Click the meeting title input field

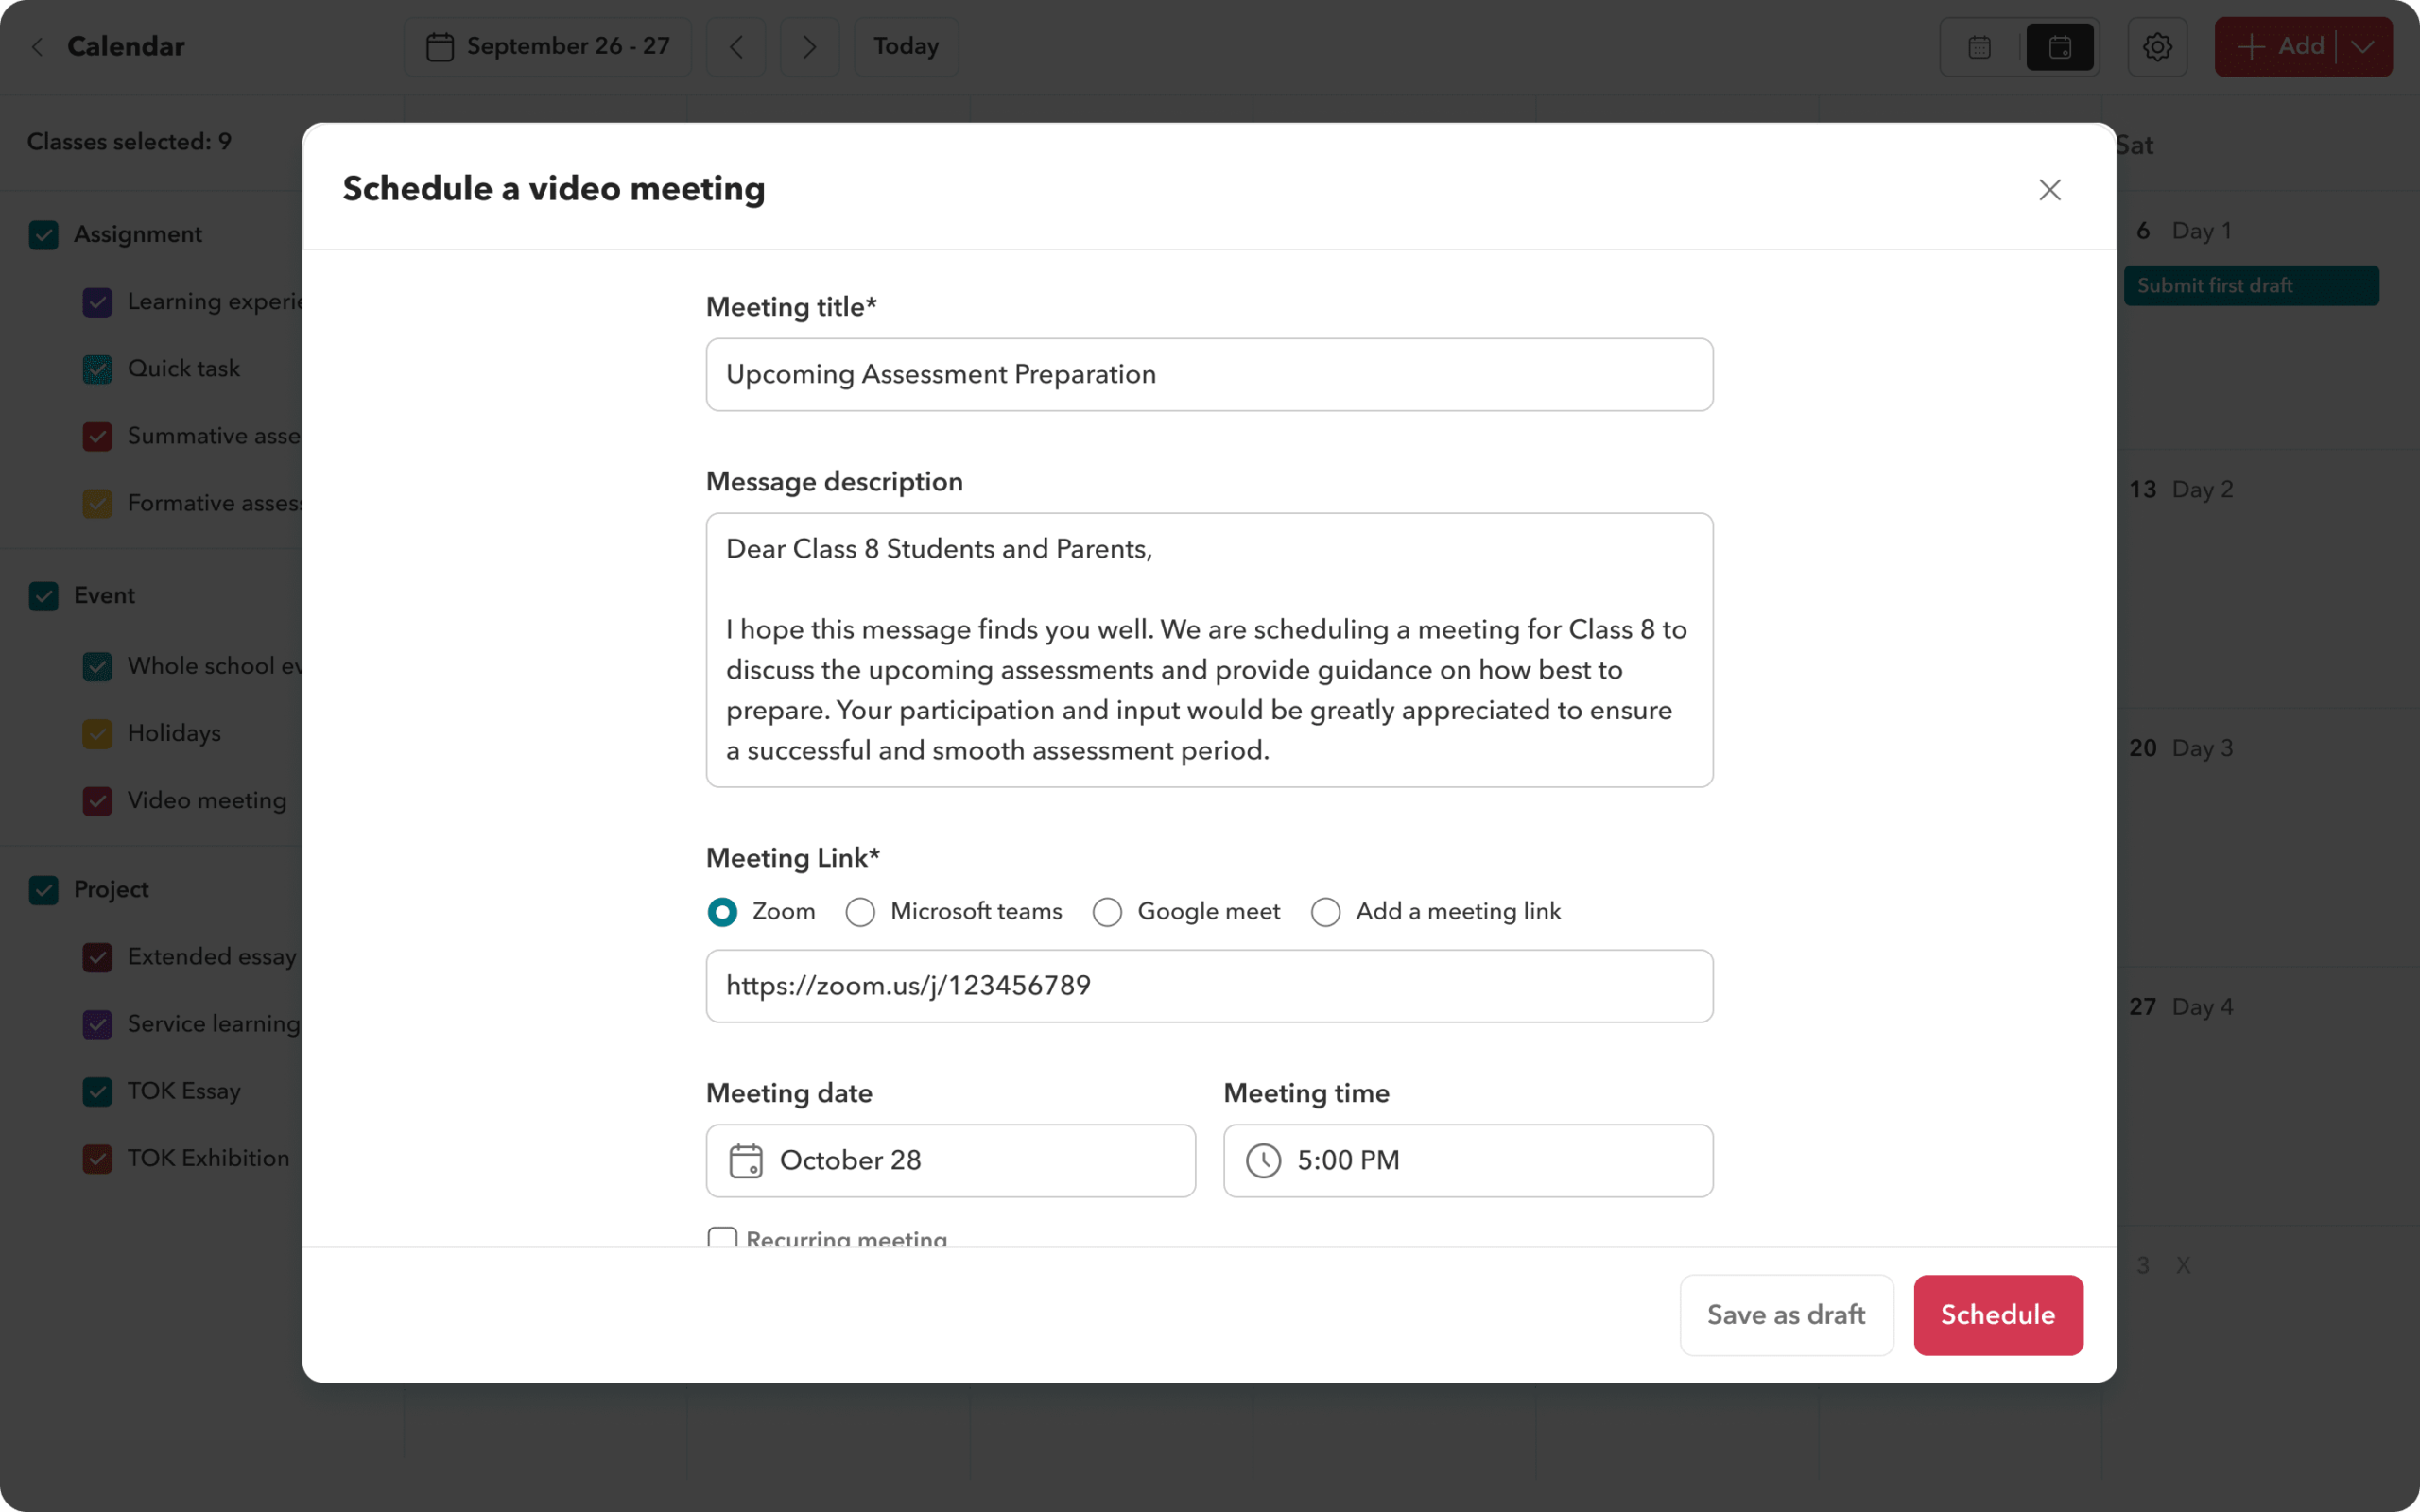pyautogui.click(x=1209, y=374)
